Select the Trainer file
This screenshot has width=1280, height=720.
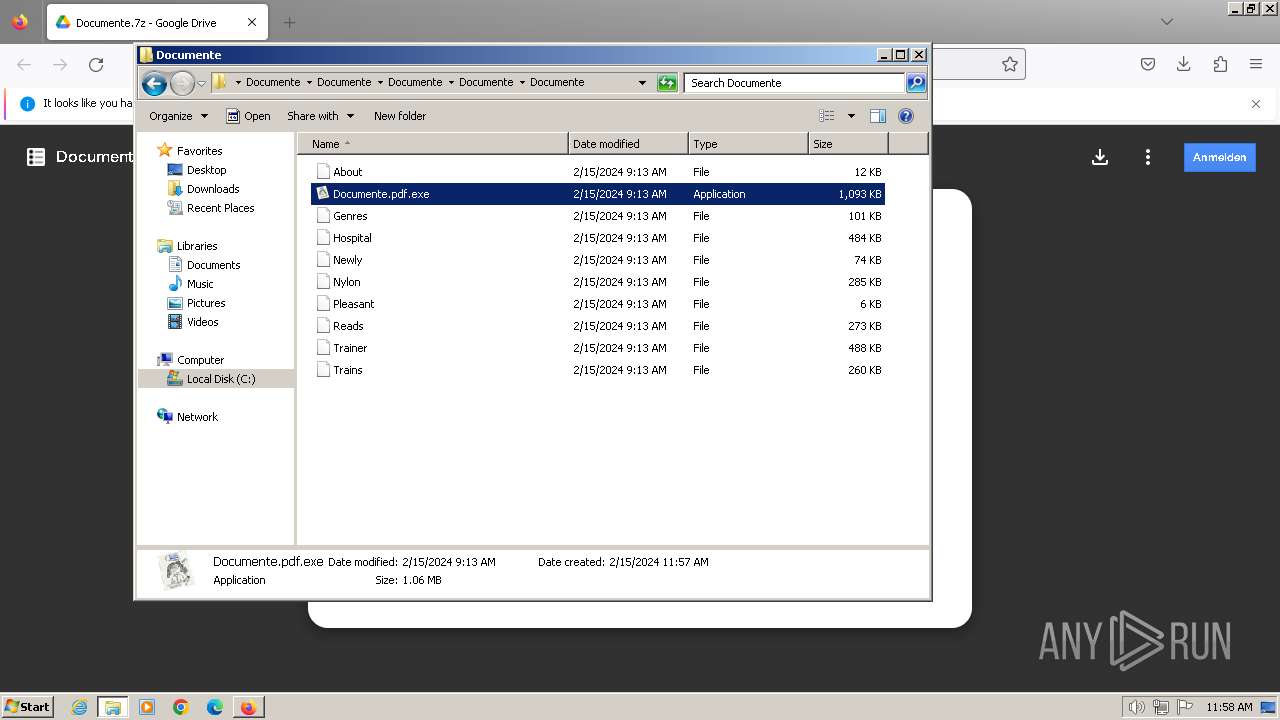click(598, 348)
